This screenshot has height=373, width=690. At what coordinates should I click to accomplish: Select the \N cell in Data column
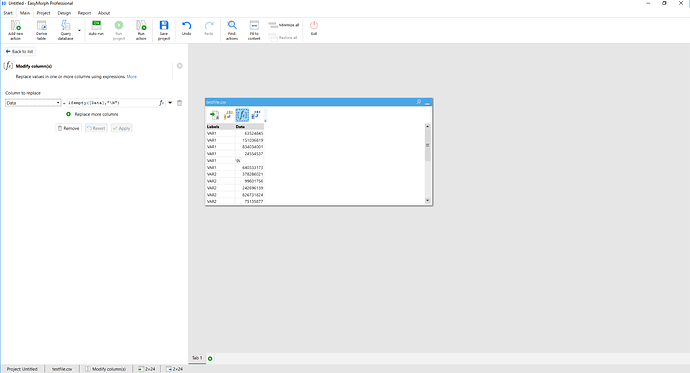[249, 161]
